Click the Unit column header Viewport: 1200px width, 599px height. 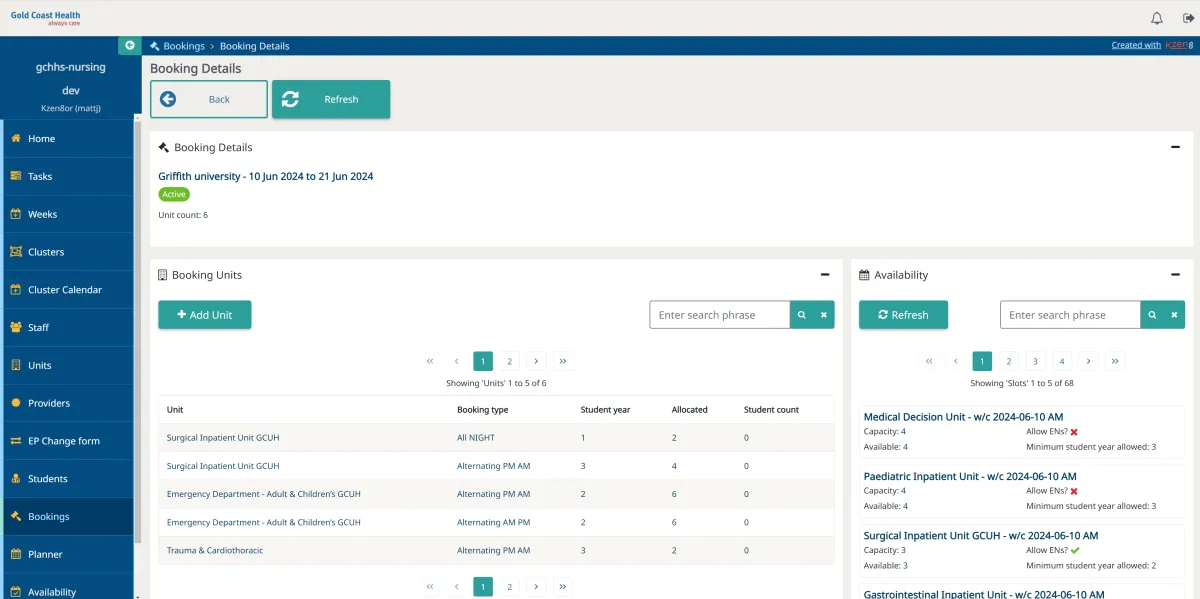(x=175, y=410)
